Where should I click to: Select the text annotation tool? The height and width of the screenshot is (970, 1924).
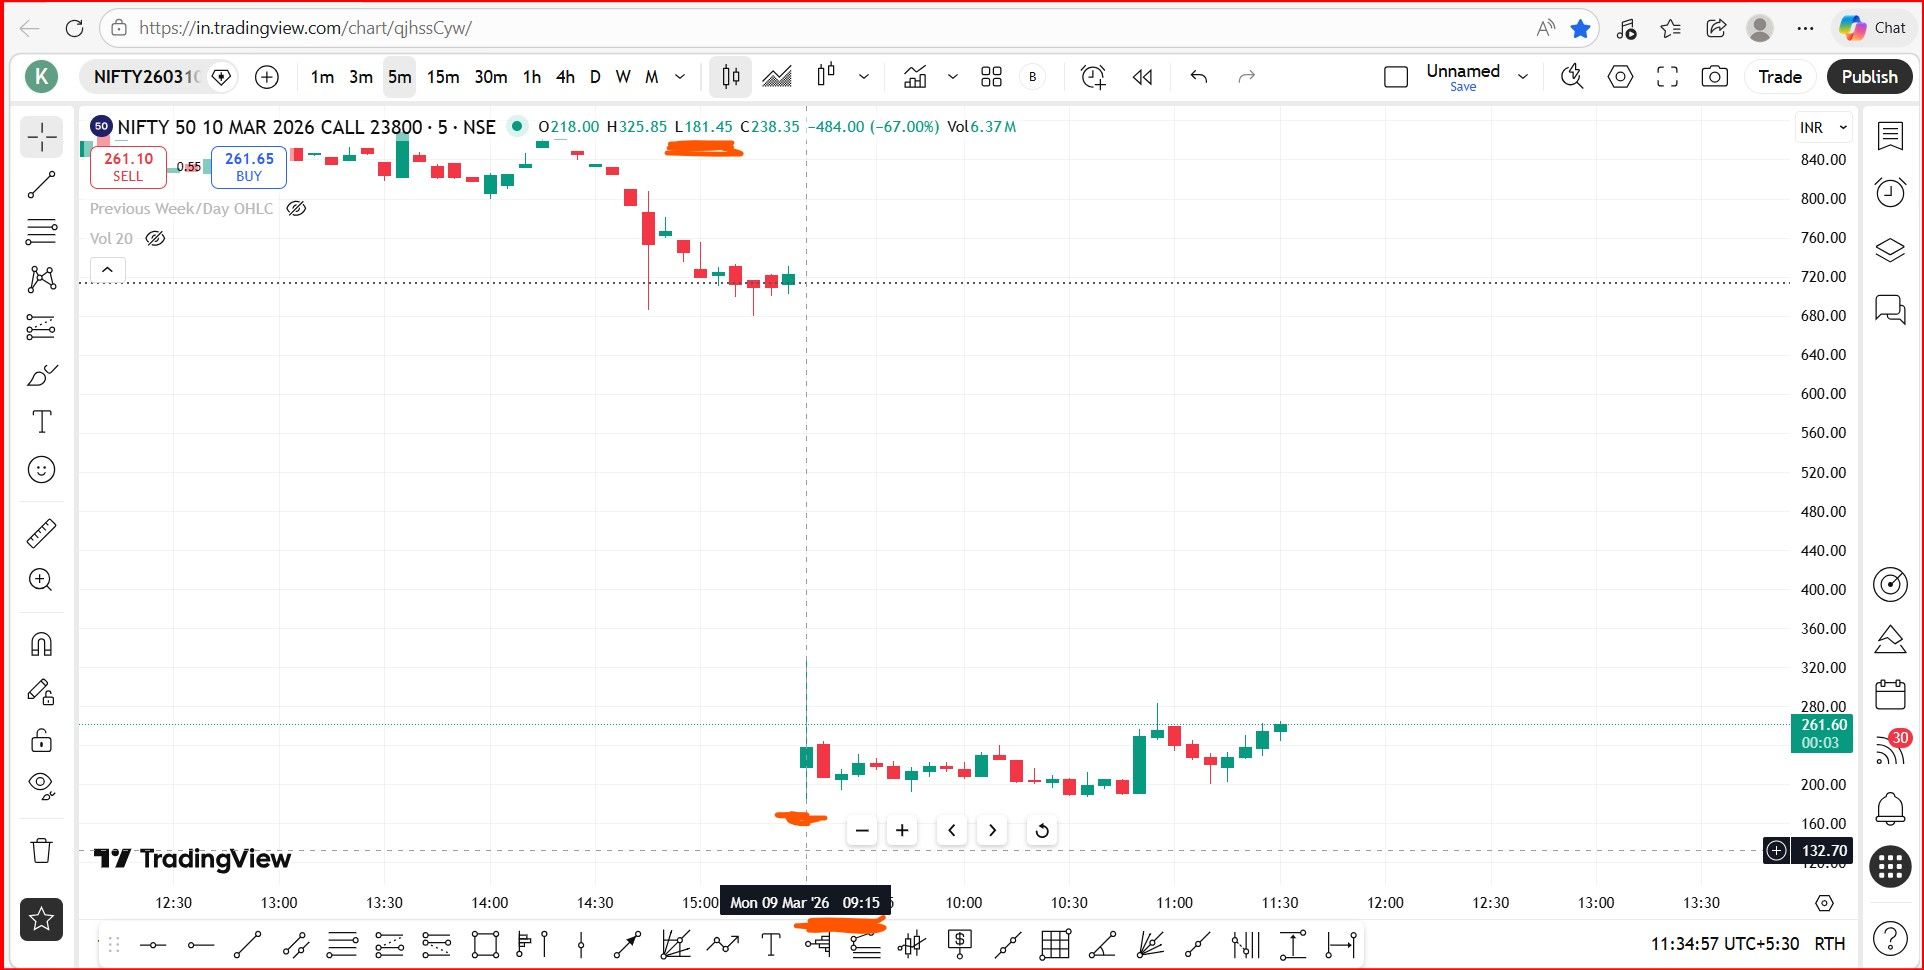41,422
